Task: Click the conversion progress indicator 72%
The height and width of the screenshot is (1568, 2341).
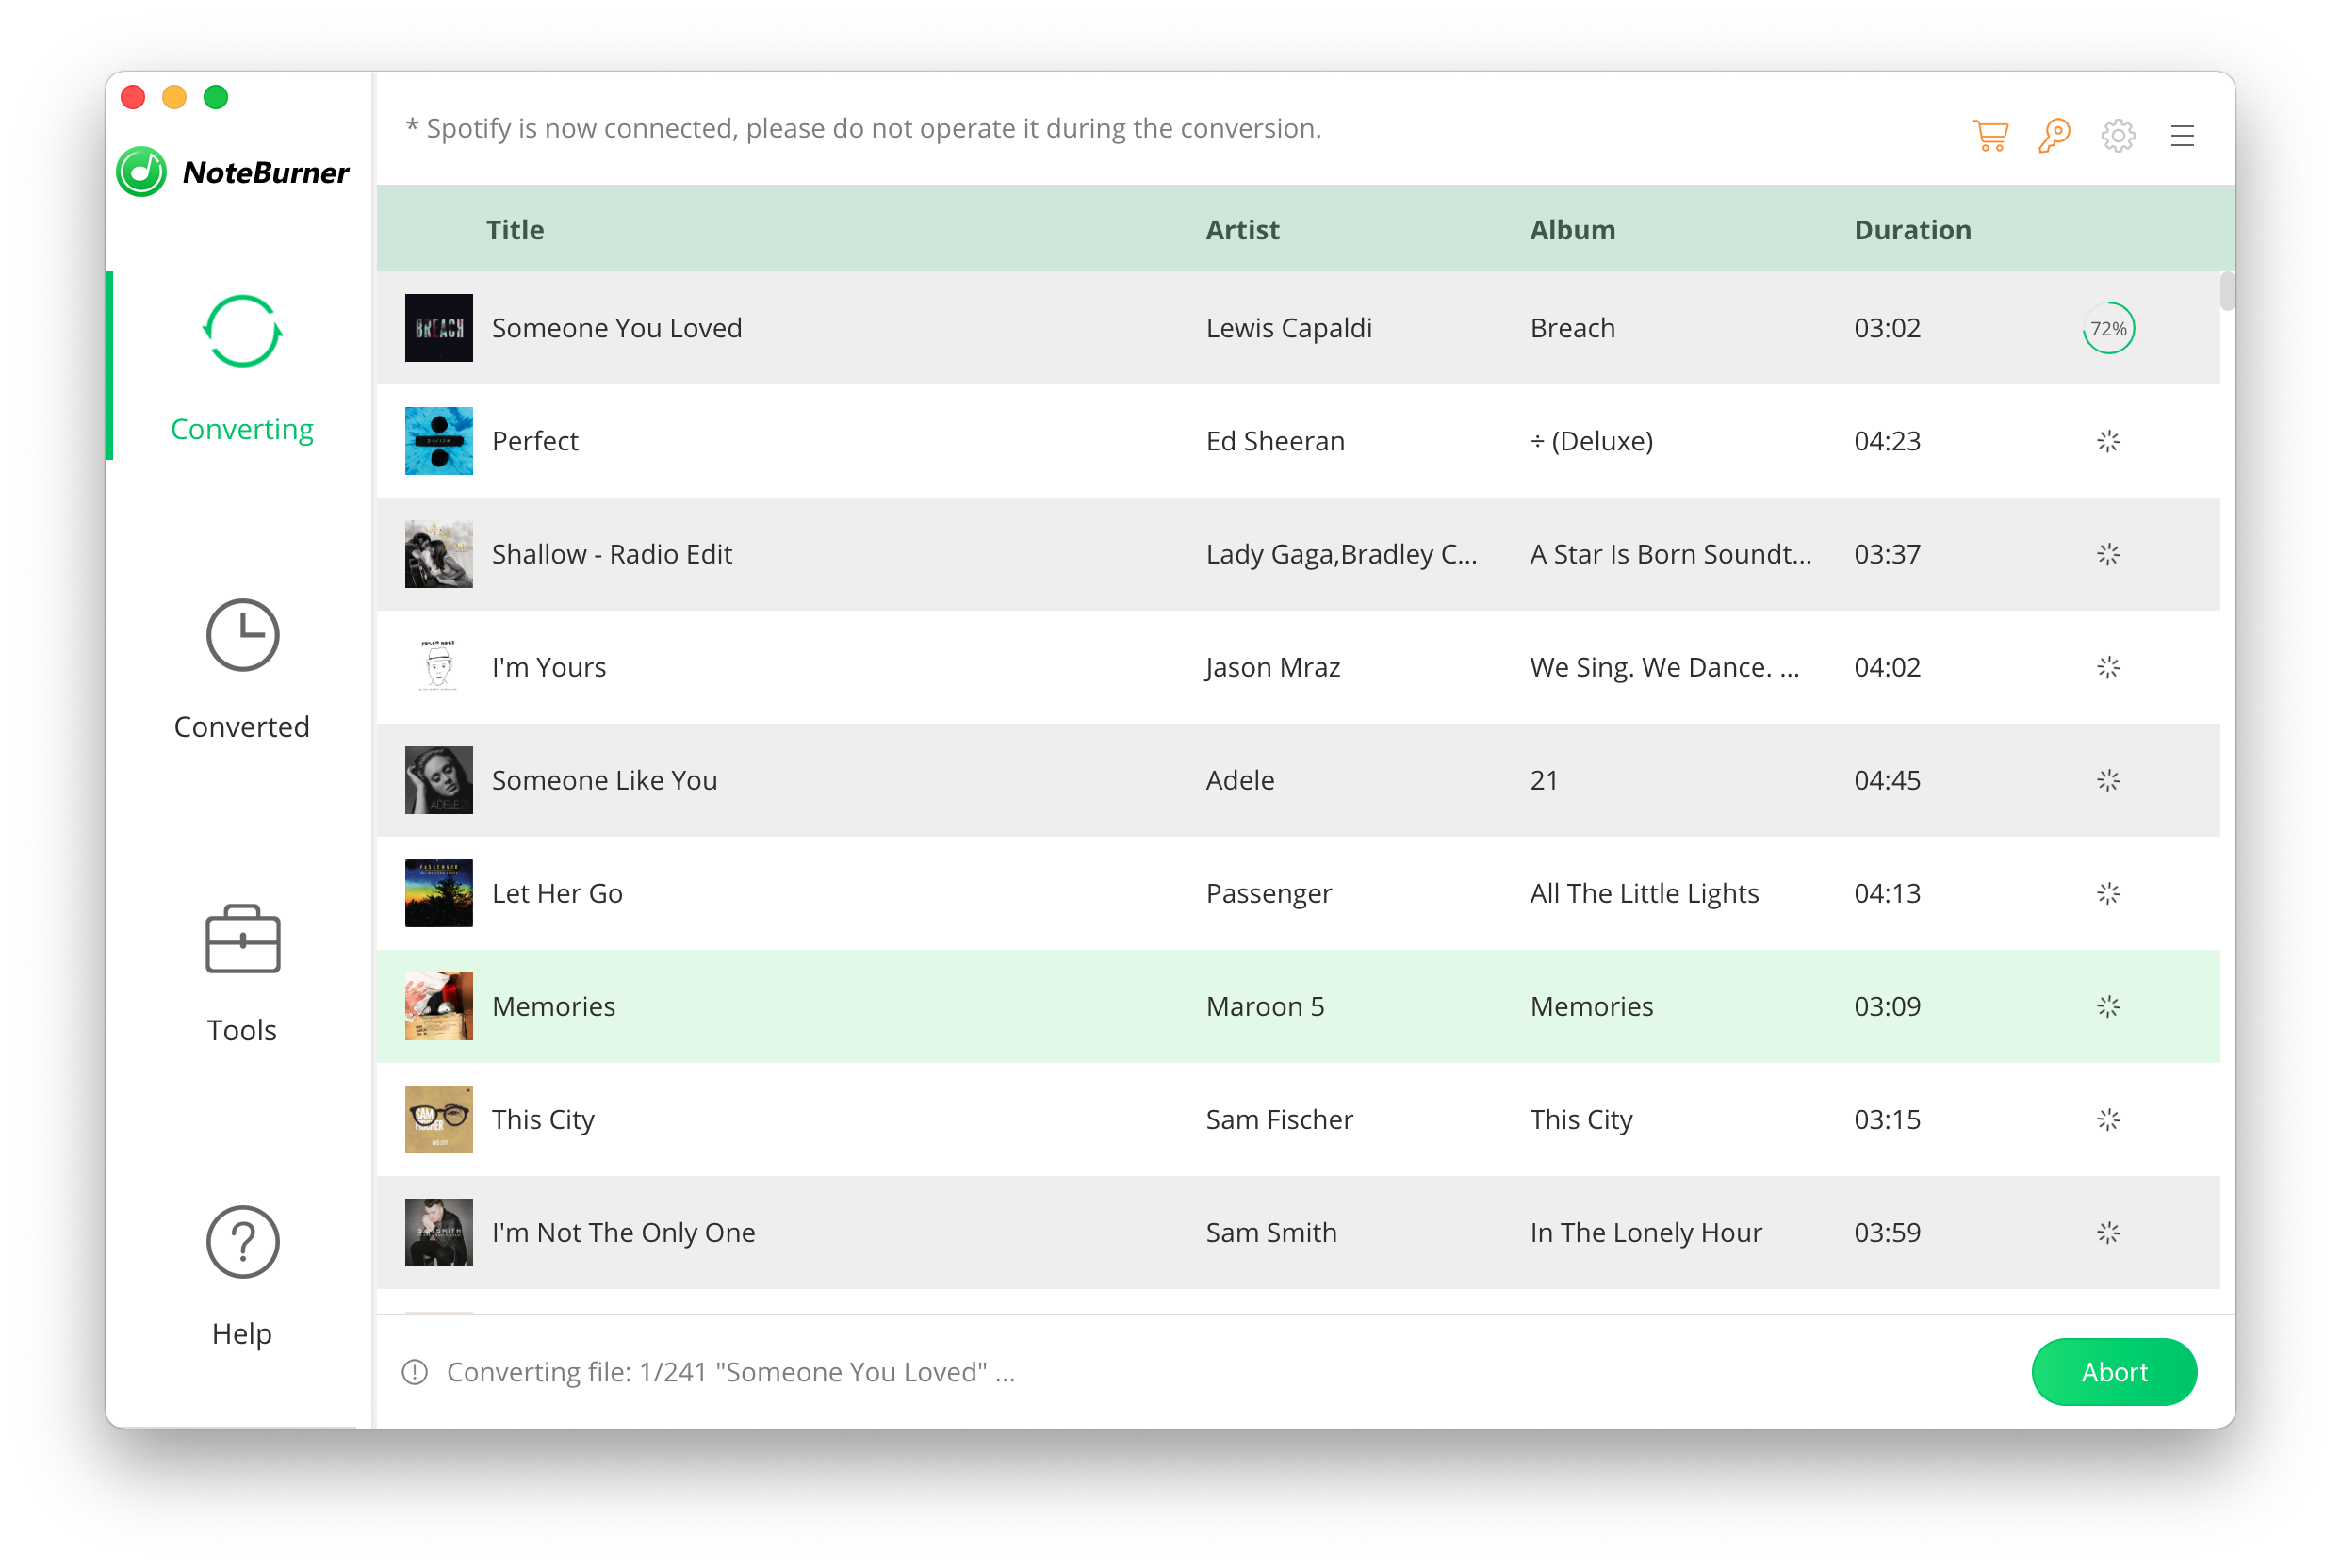Action: [x=2106, y=327]
